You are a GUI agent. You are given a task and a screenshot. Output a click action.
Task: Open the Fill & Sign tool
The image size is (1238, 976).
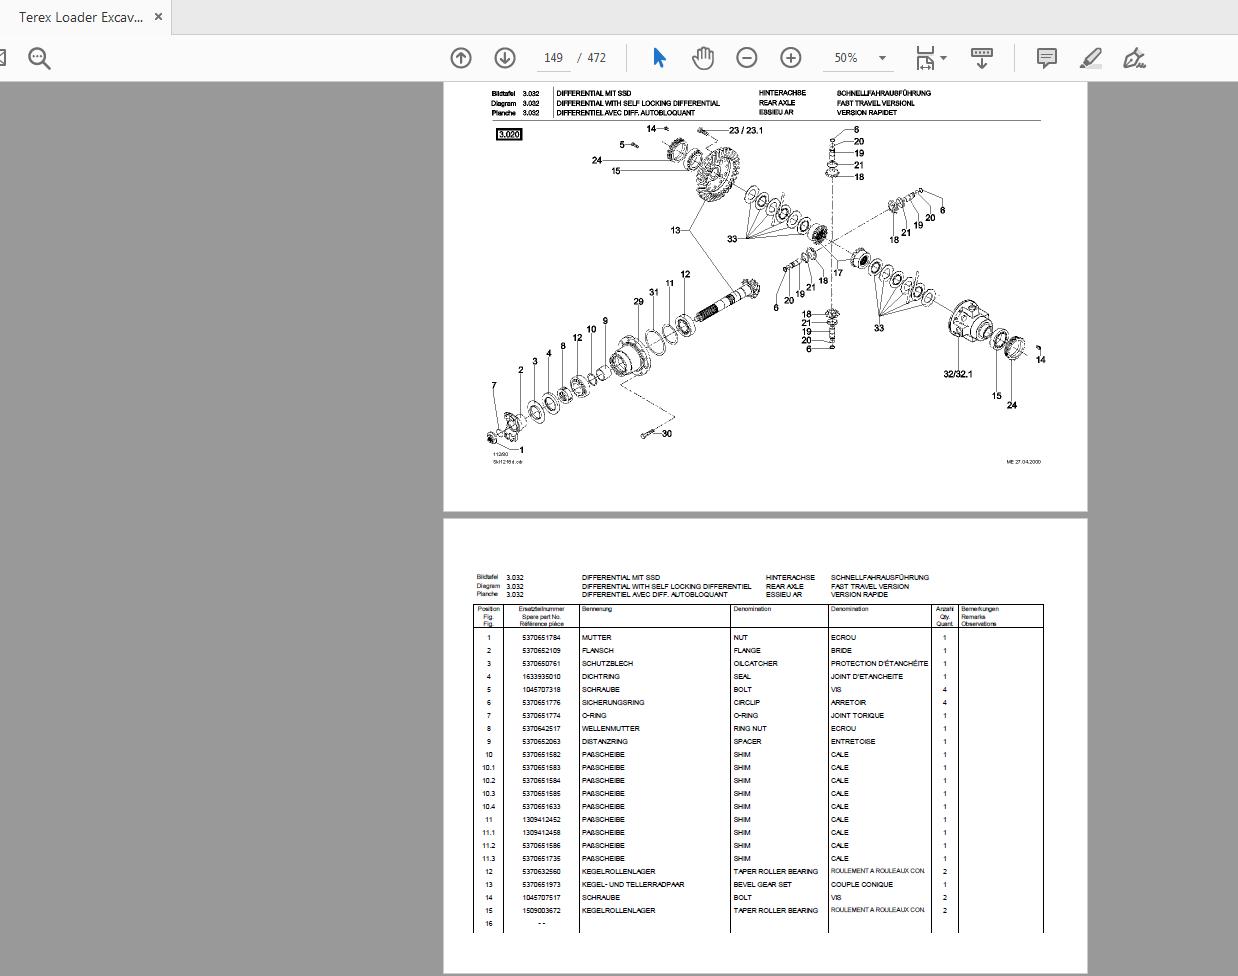tap(1135, 58)
